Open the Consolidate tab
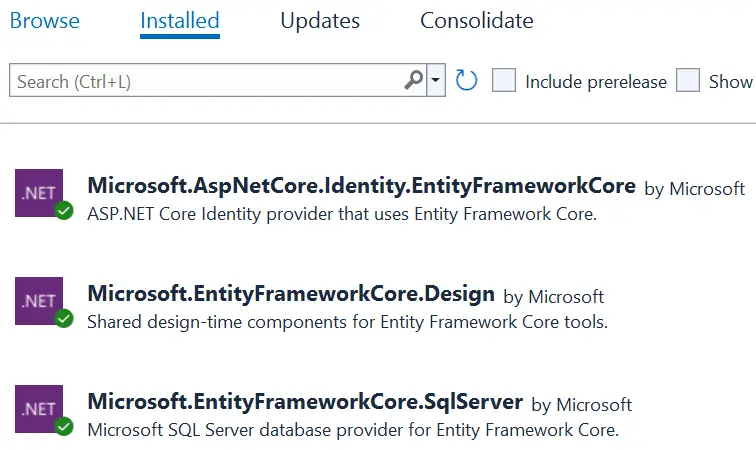Viewport: 756px width, 450px height. [477, 21]
